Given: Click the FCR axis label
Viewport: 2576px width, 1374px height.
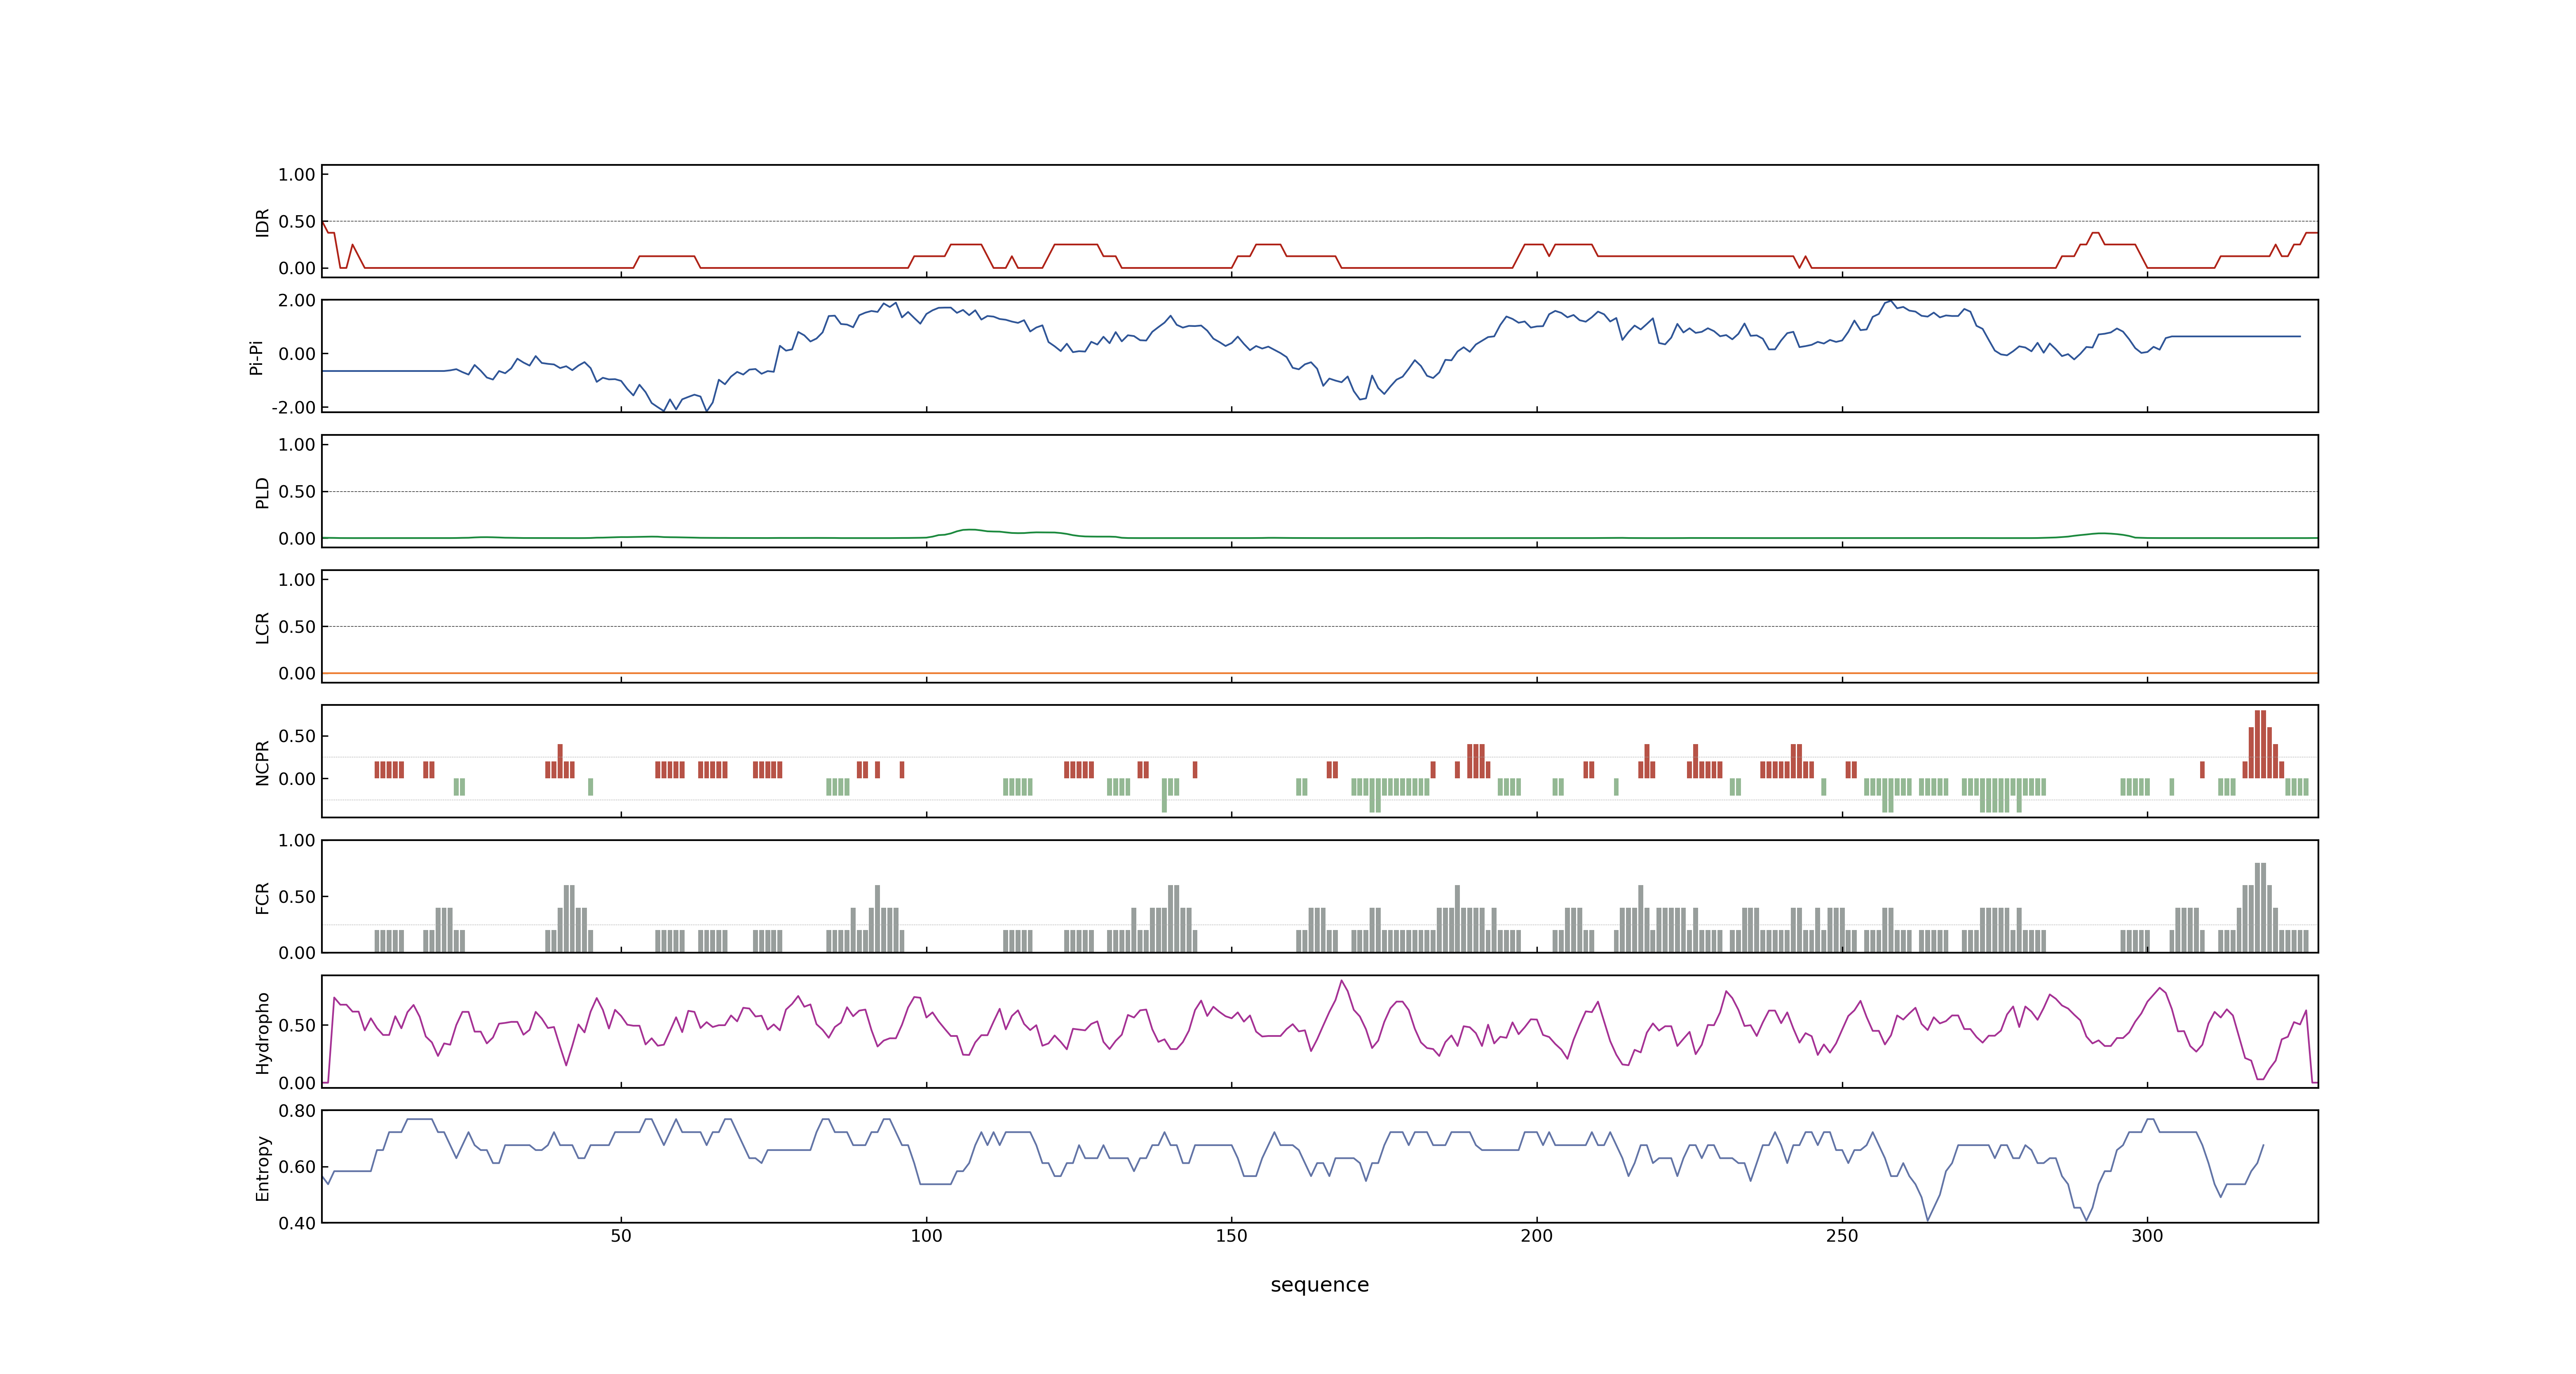Looking at the screenshot, I should (x=262, y=898).
